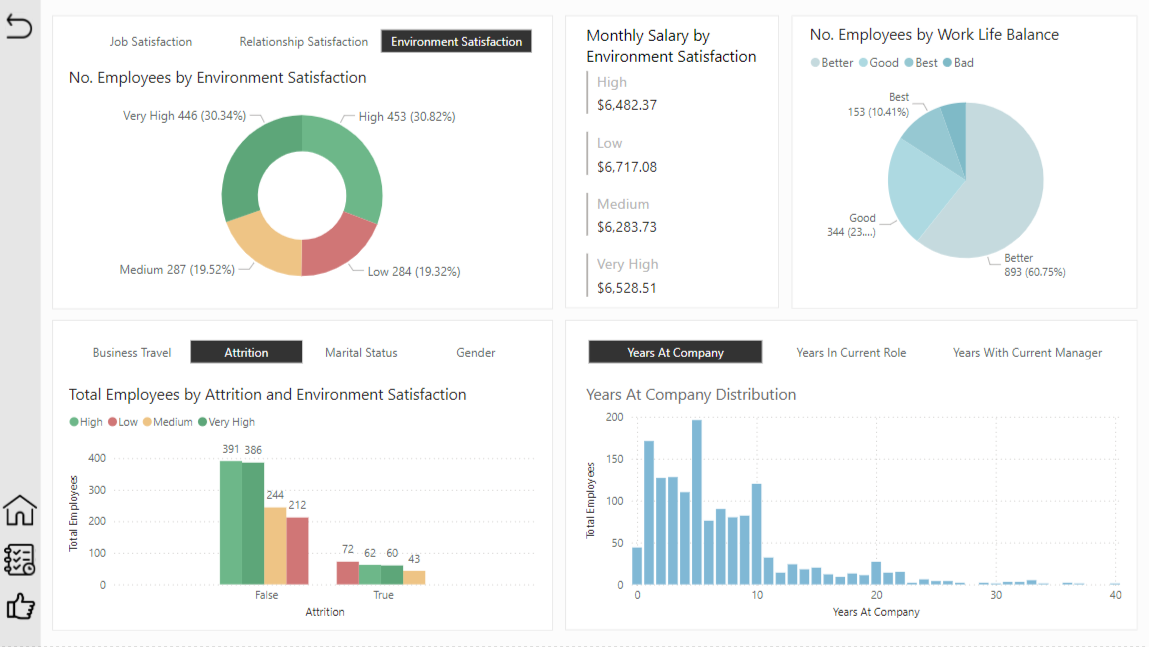The height and width of the screenshot is (647, 1149).
Task: Open the checklist icon in sidebar
Action: (x=20, y=559)
